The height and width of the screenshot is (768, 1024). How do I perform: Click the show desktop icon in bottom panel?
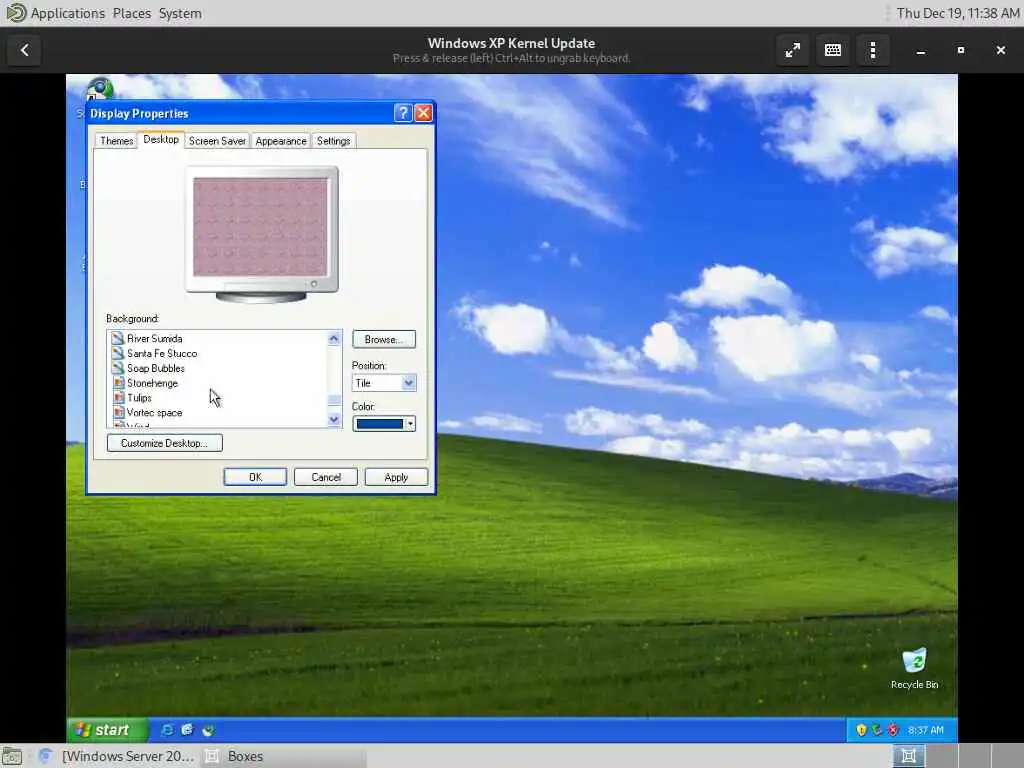[12, 756]
